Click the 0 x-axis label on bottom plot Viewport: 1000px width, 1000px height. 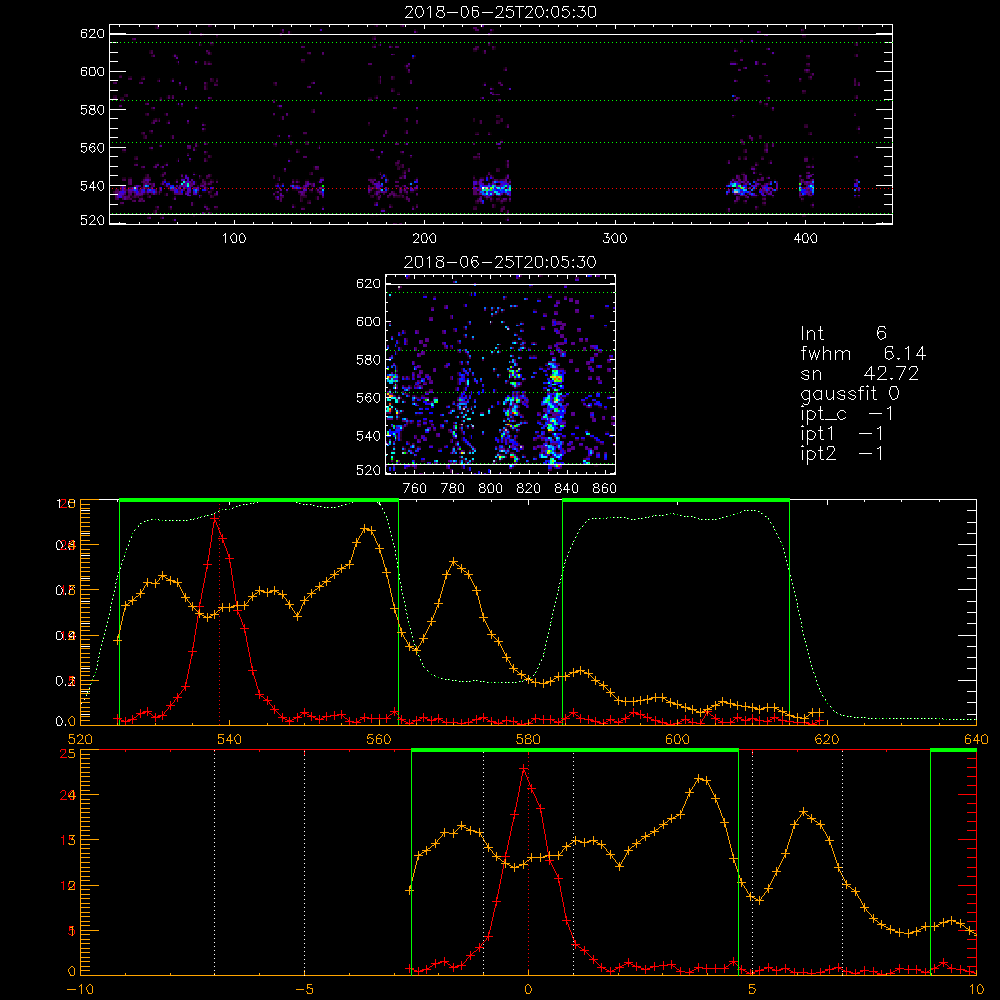click(x=528, y=989)
